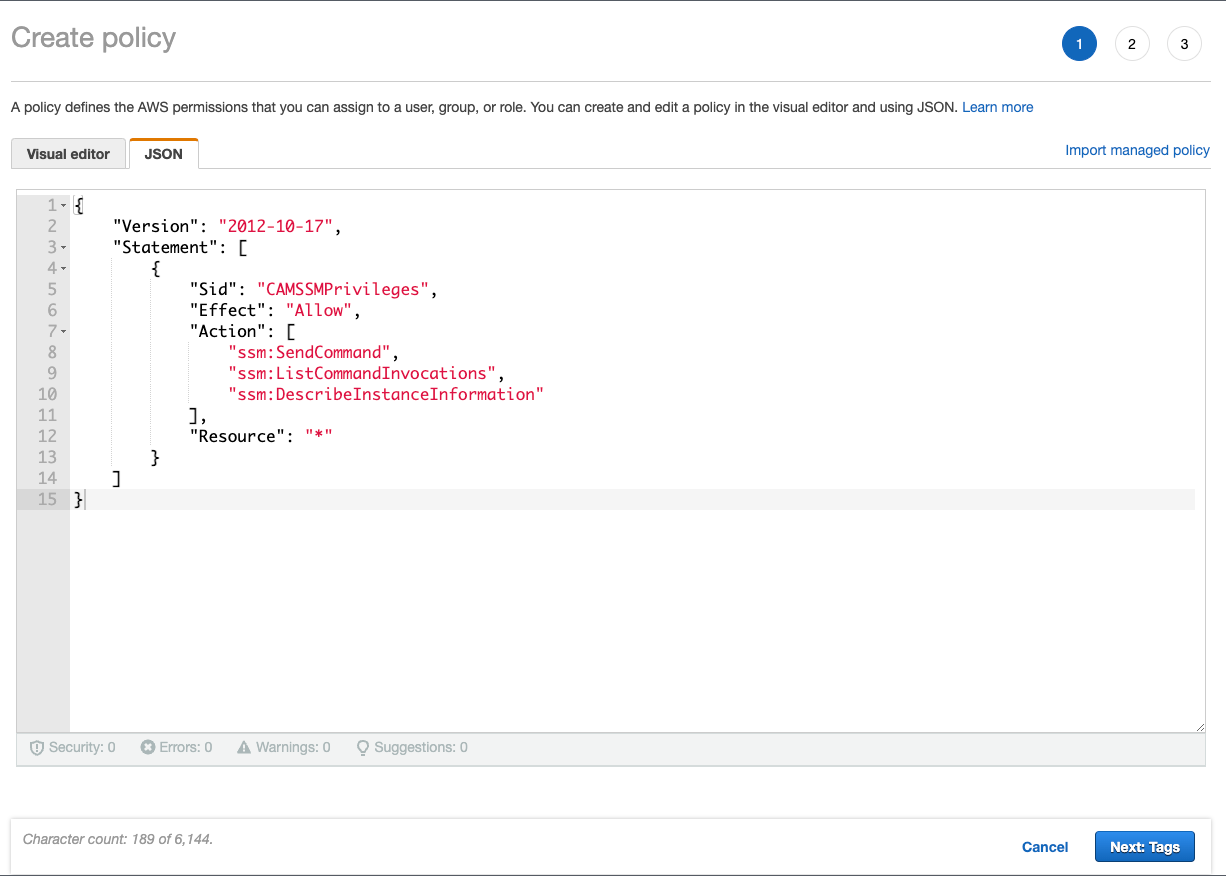Go to step 1 indicator

[1079, 44]
